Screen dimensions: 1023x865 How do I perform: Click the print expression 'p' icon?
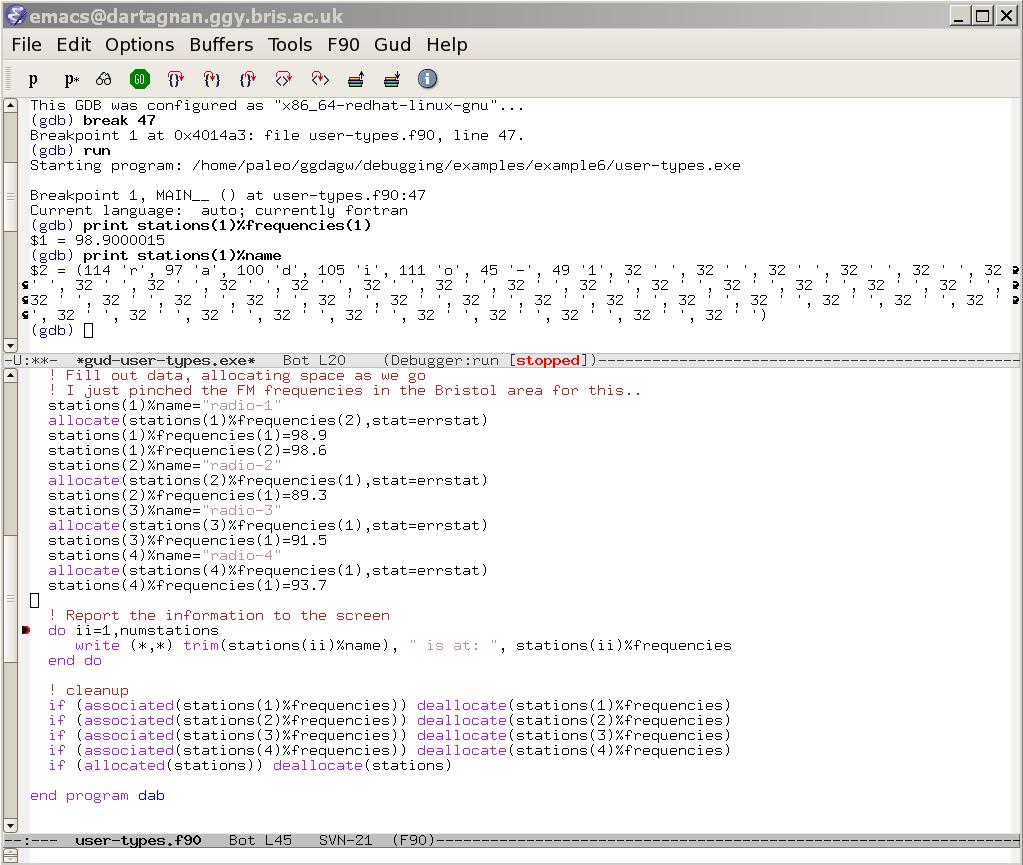(x=33, y=79)
